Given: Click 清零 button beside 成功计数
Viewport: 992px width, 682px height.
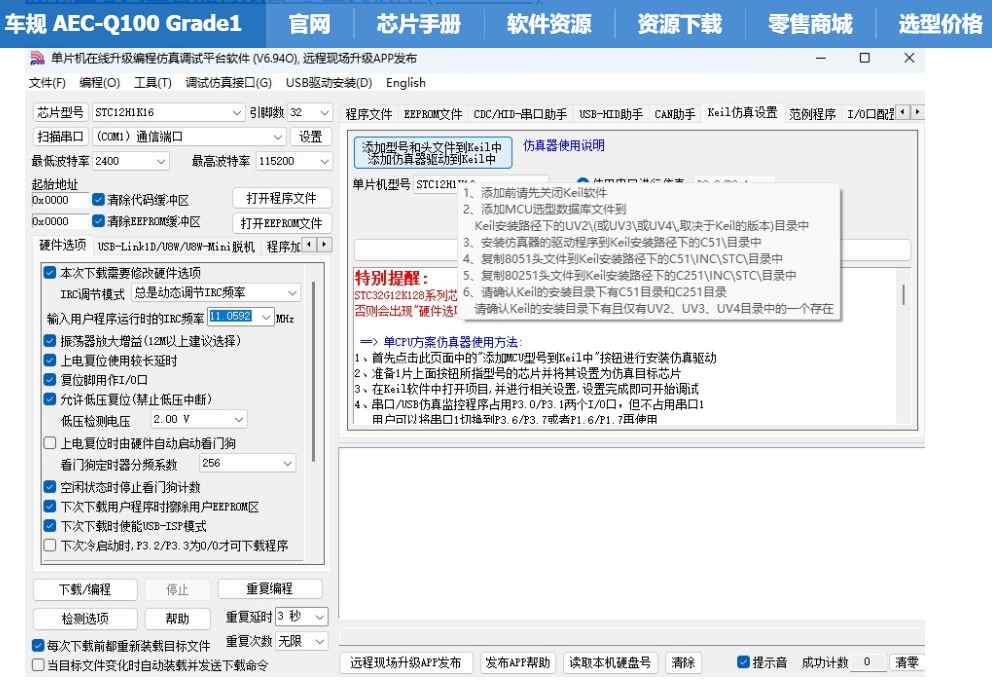Looking at the screenshot, I should click(x=907, y=662).
